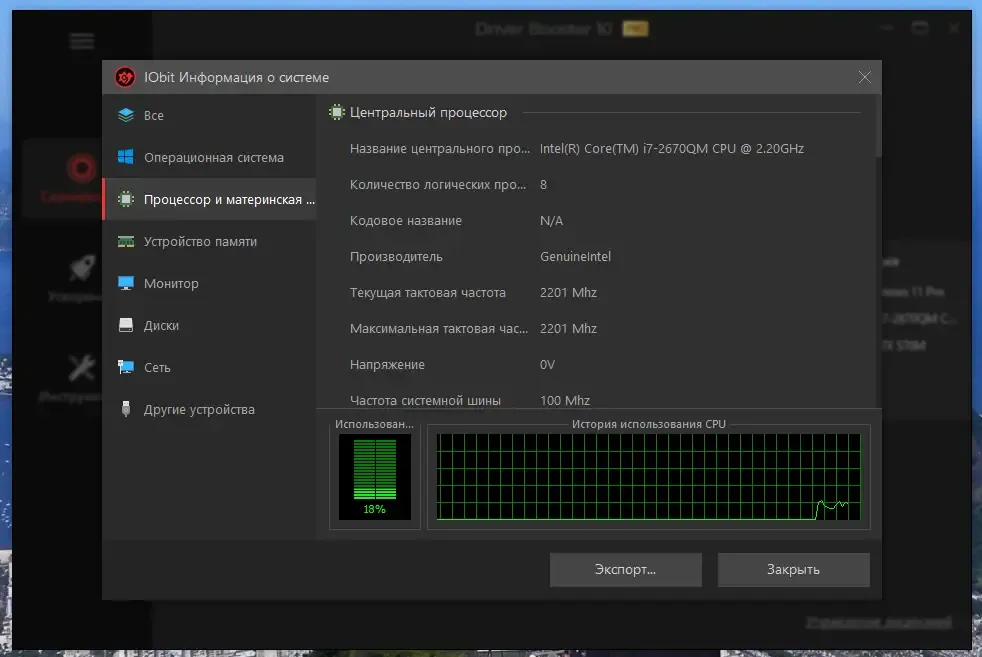Click the rocket boost icon in Driver Booster sidebar
The width and height of the screenshot is (982, 657).
pos(81,268)
